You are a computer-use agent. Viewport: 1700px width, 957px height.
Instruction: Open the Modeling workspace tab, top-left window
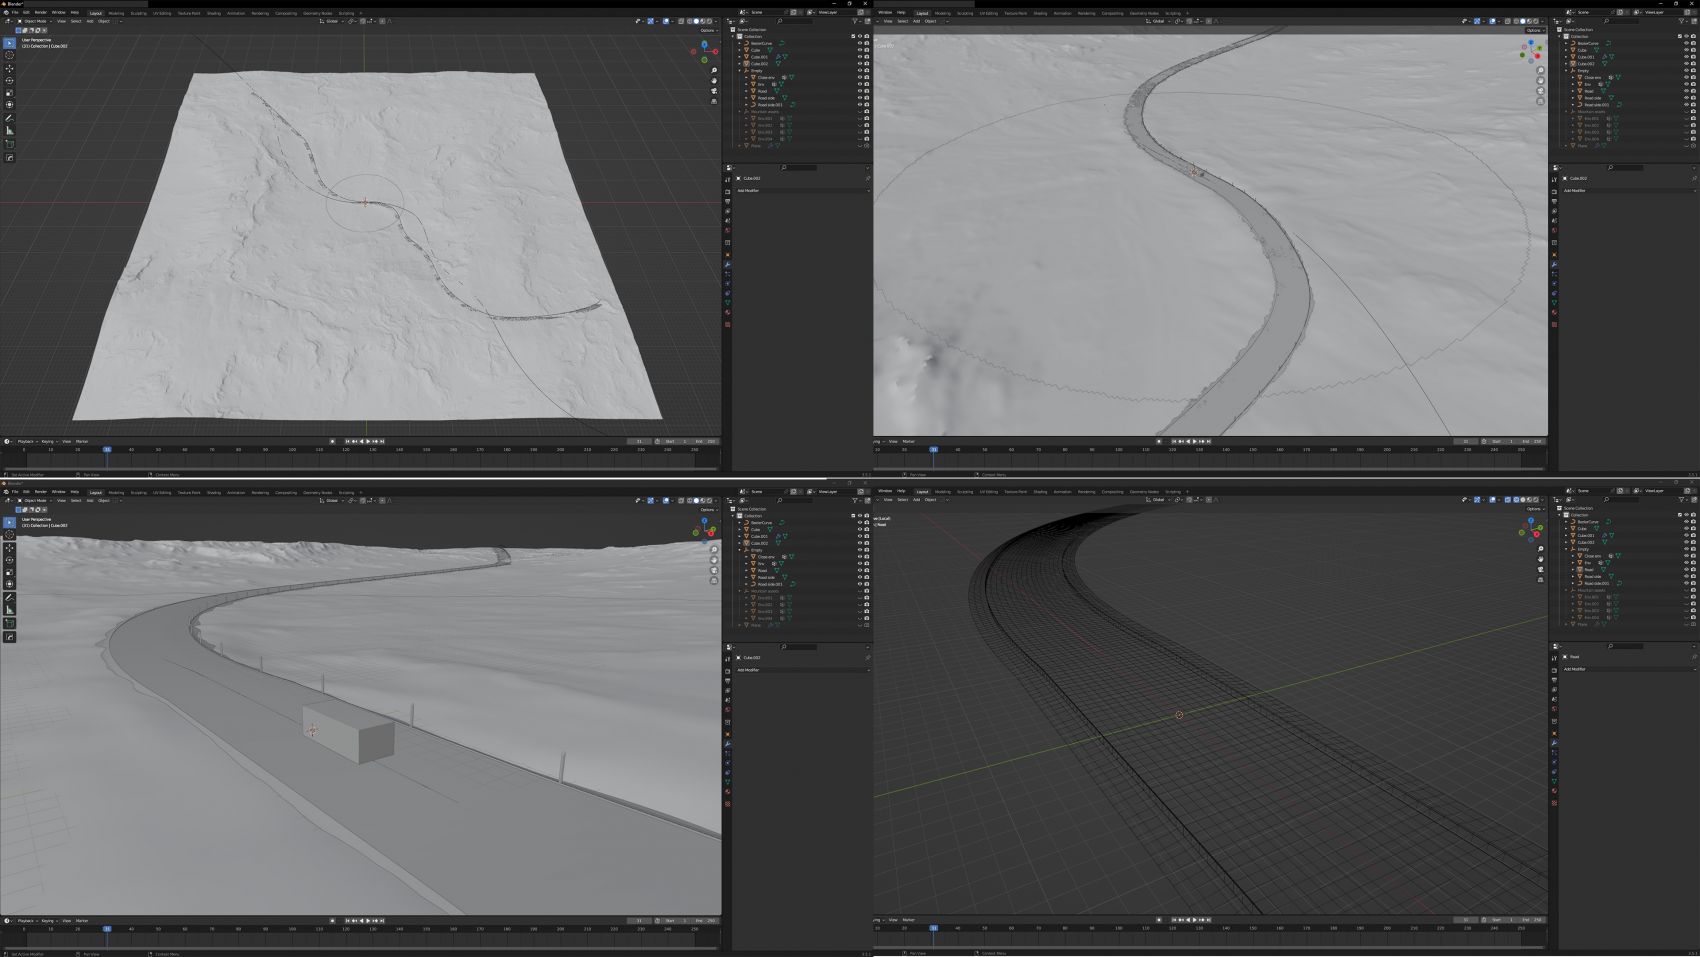tap(116, 13)
